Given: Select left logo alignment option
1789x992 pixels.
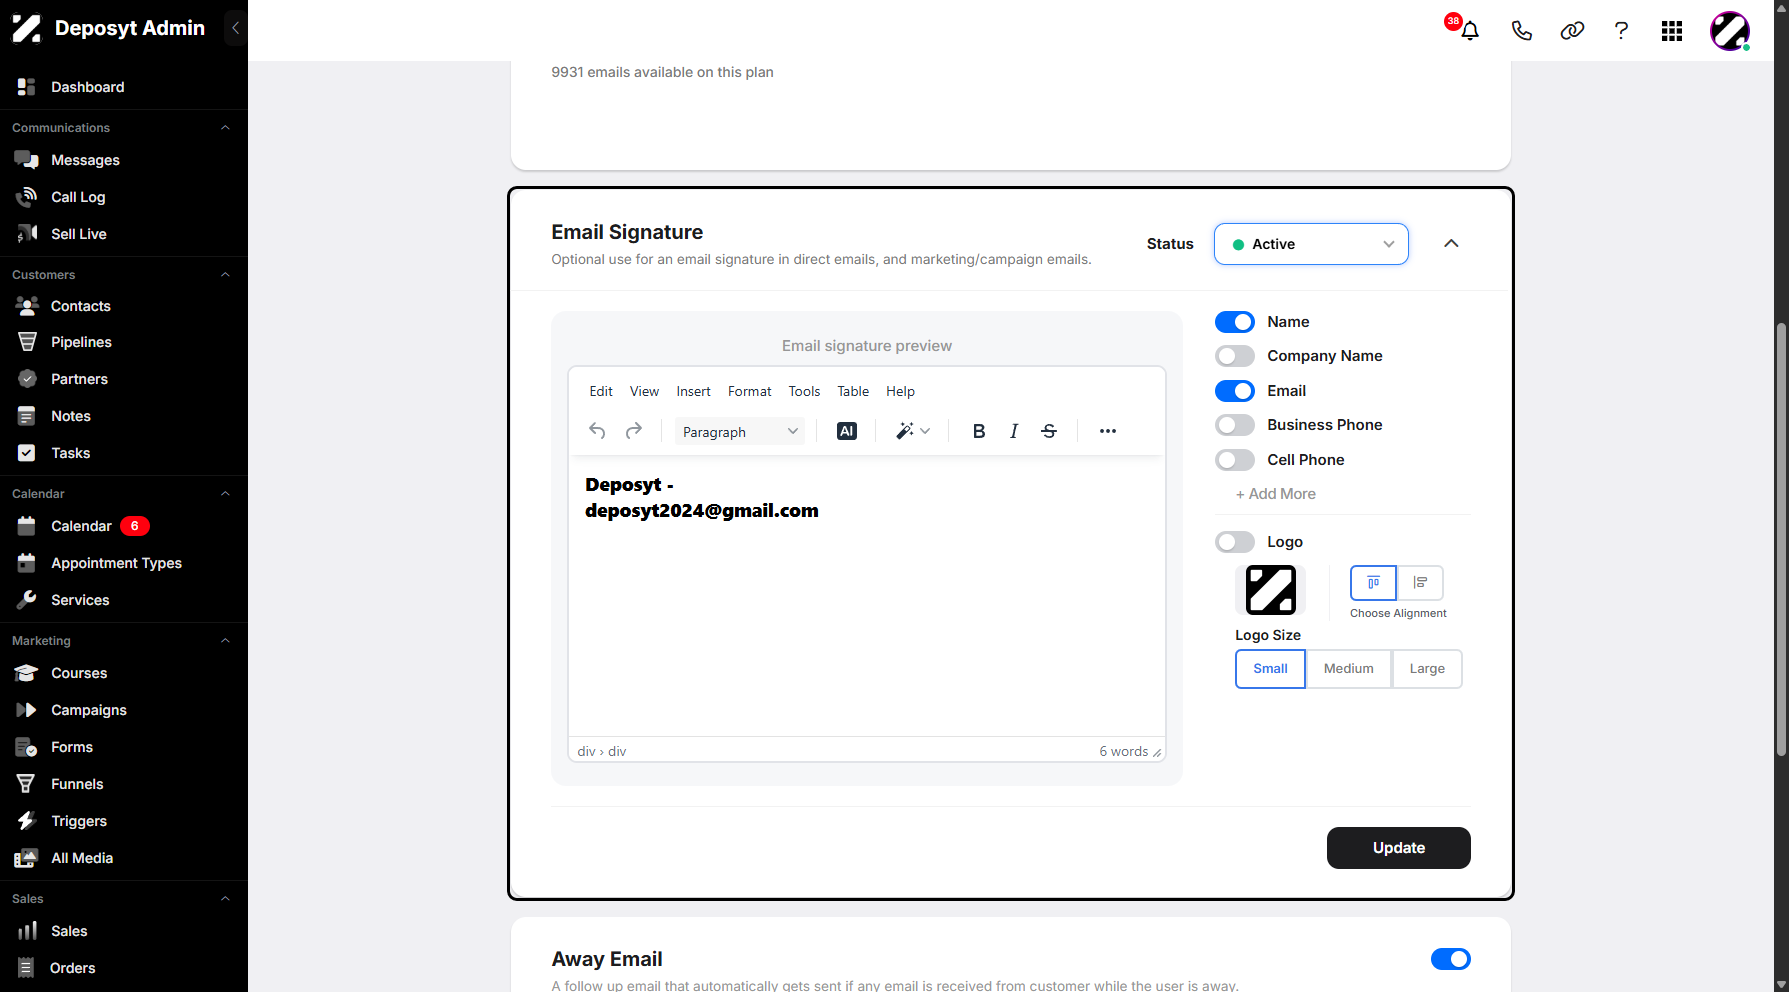Looking at the screenshot, I should (x=1420, y=583).
